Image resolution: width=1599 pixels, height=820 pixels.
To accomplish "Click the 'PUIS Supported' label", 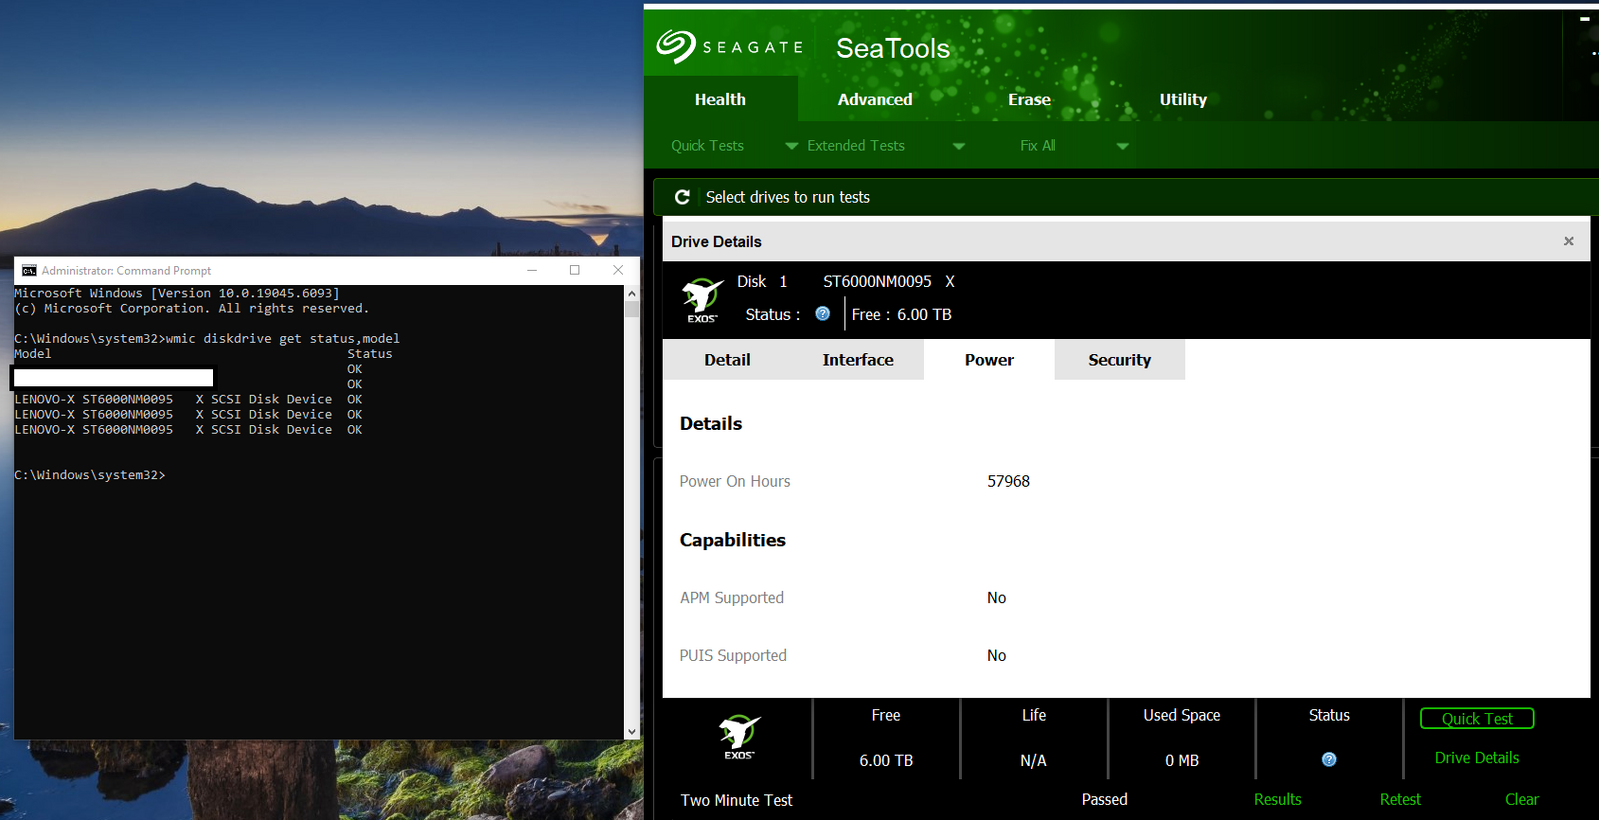I will (733, 656).
